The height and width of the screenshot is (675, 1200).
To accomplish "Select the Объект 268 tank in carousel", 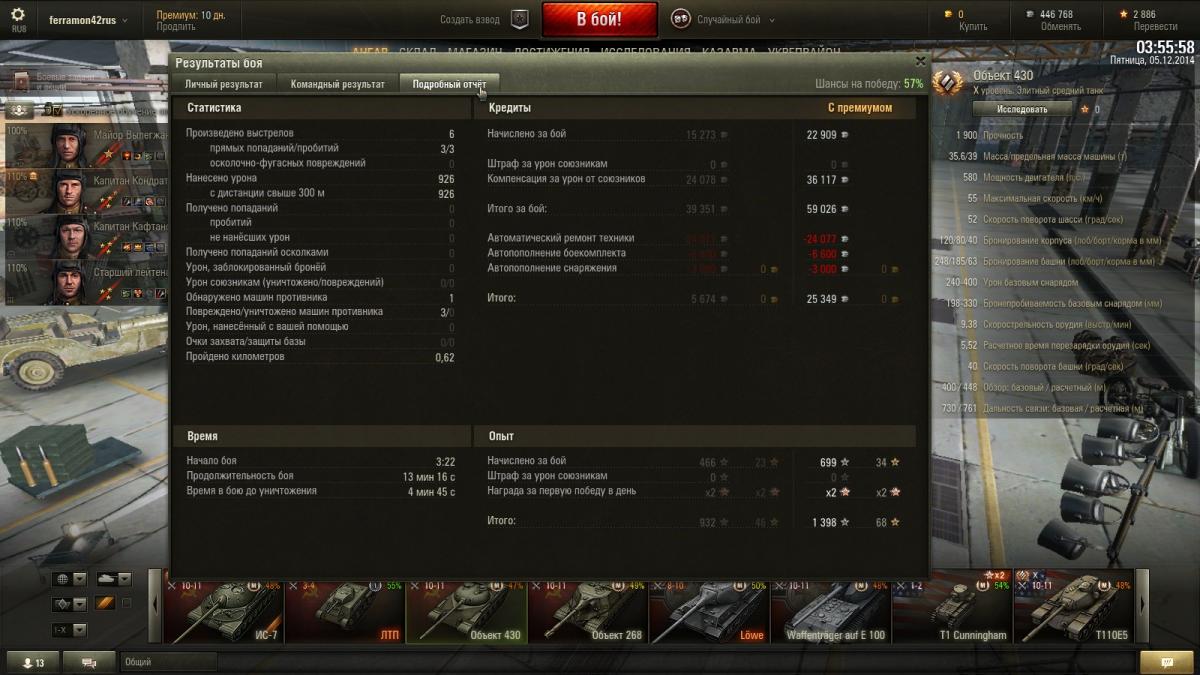I will [588, 611].
